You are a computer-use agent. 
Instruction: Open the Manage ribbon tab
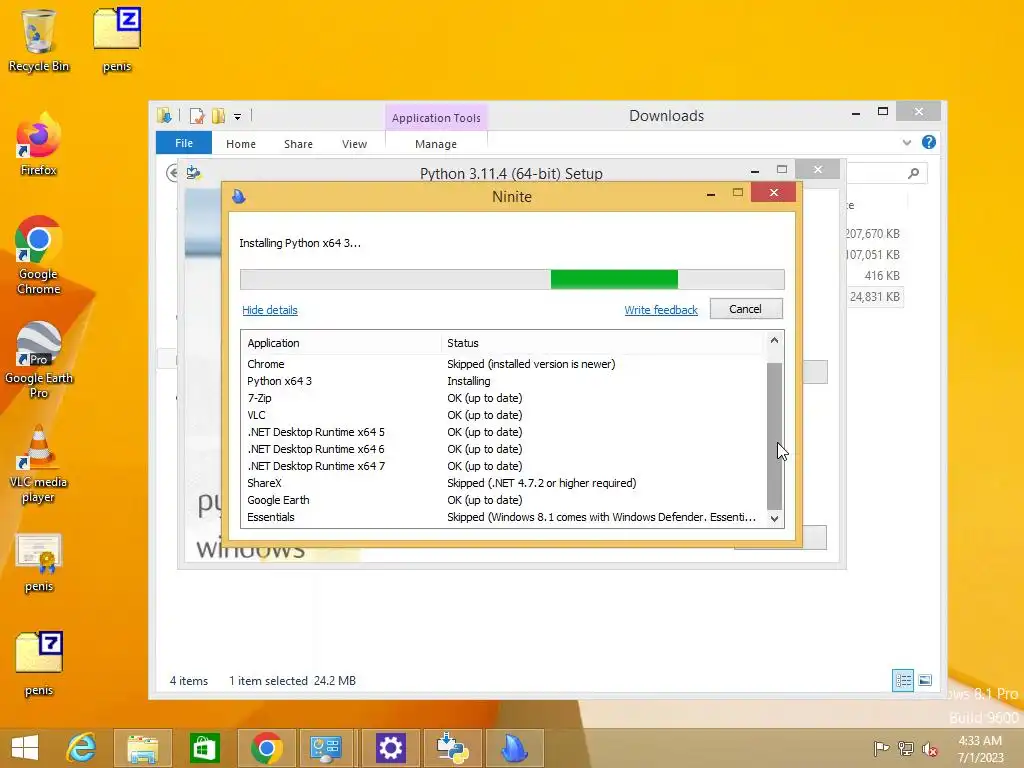coord(436,144)
